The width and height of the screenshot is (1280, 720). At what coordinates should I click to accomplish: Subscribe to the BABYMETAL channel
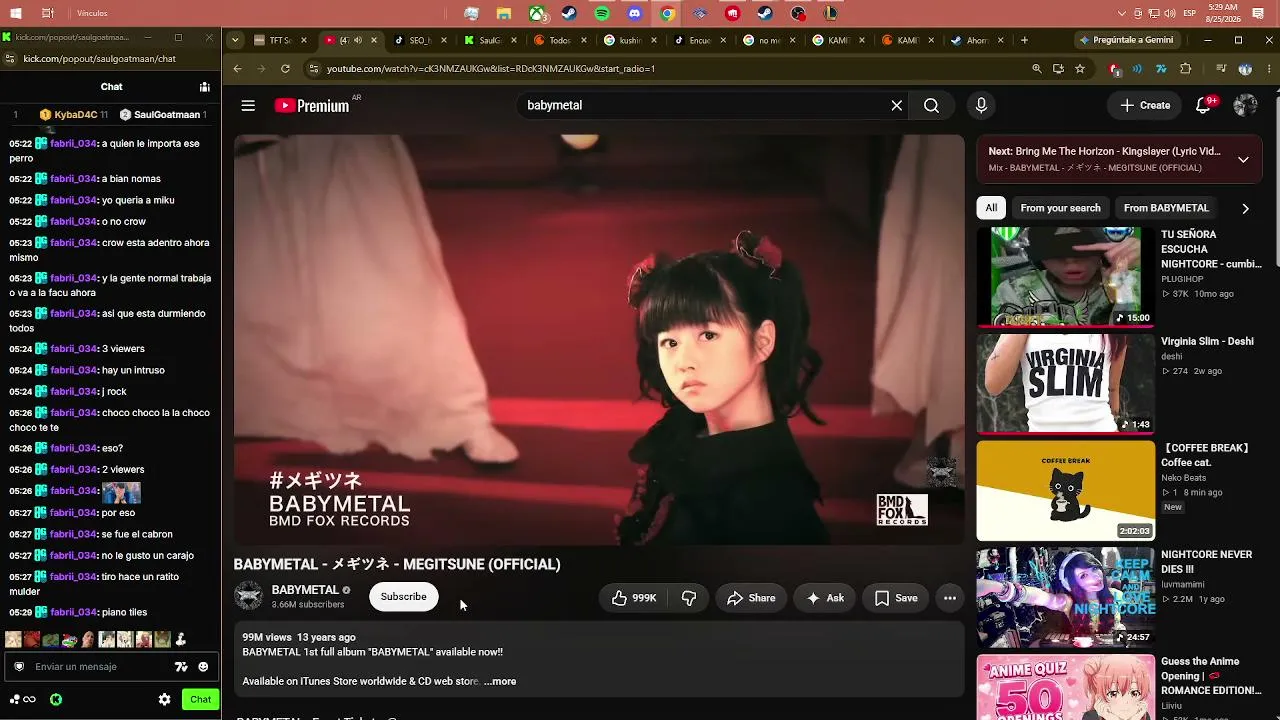point(403,597)
